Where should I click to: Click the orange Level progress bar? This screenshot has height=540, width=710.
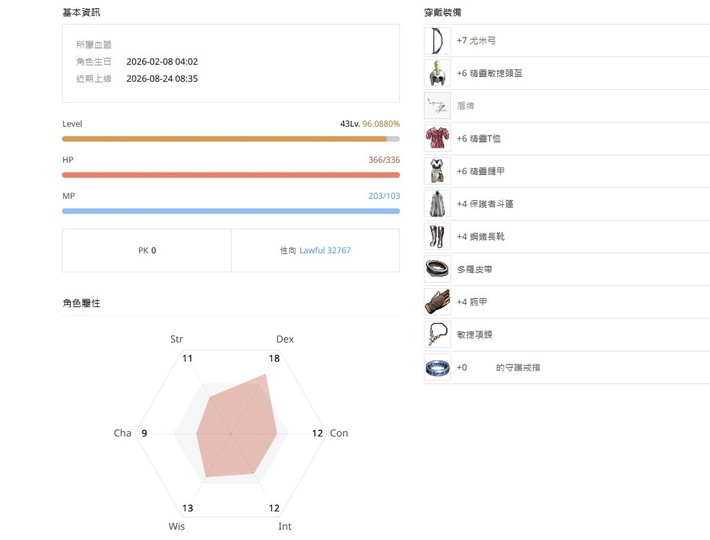coord(231,139)
